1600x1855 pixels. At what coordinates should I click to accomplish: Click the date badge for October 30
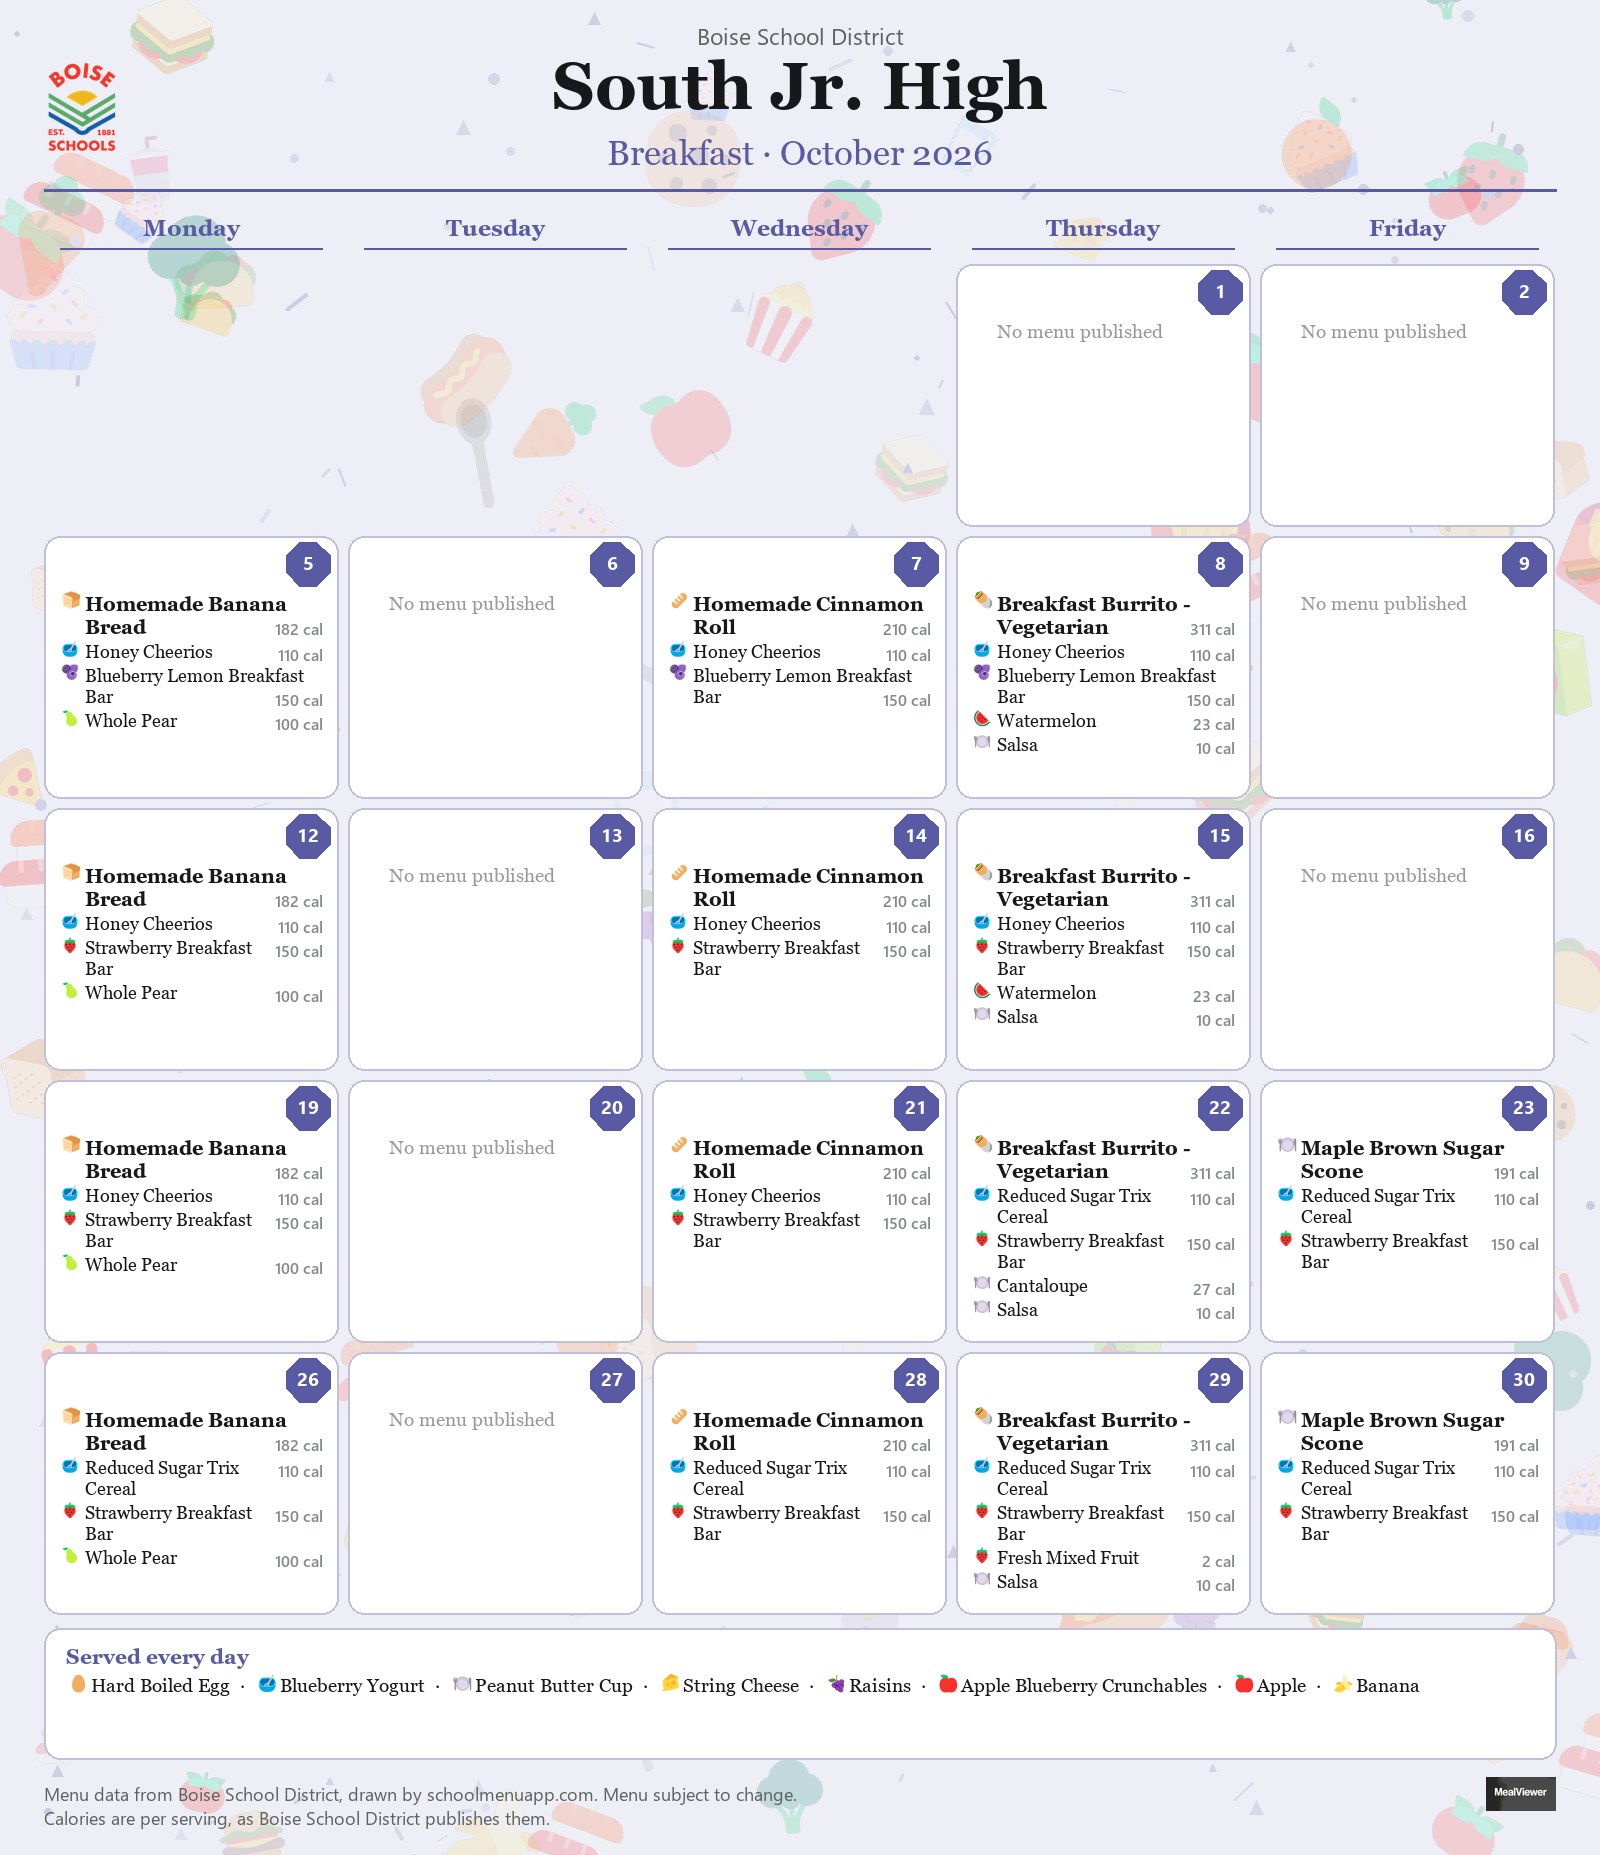coord(1524,1380)
